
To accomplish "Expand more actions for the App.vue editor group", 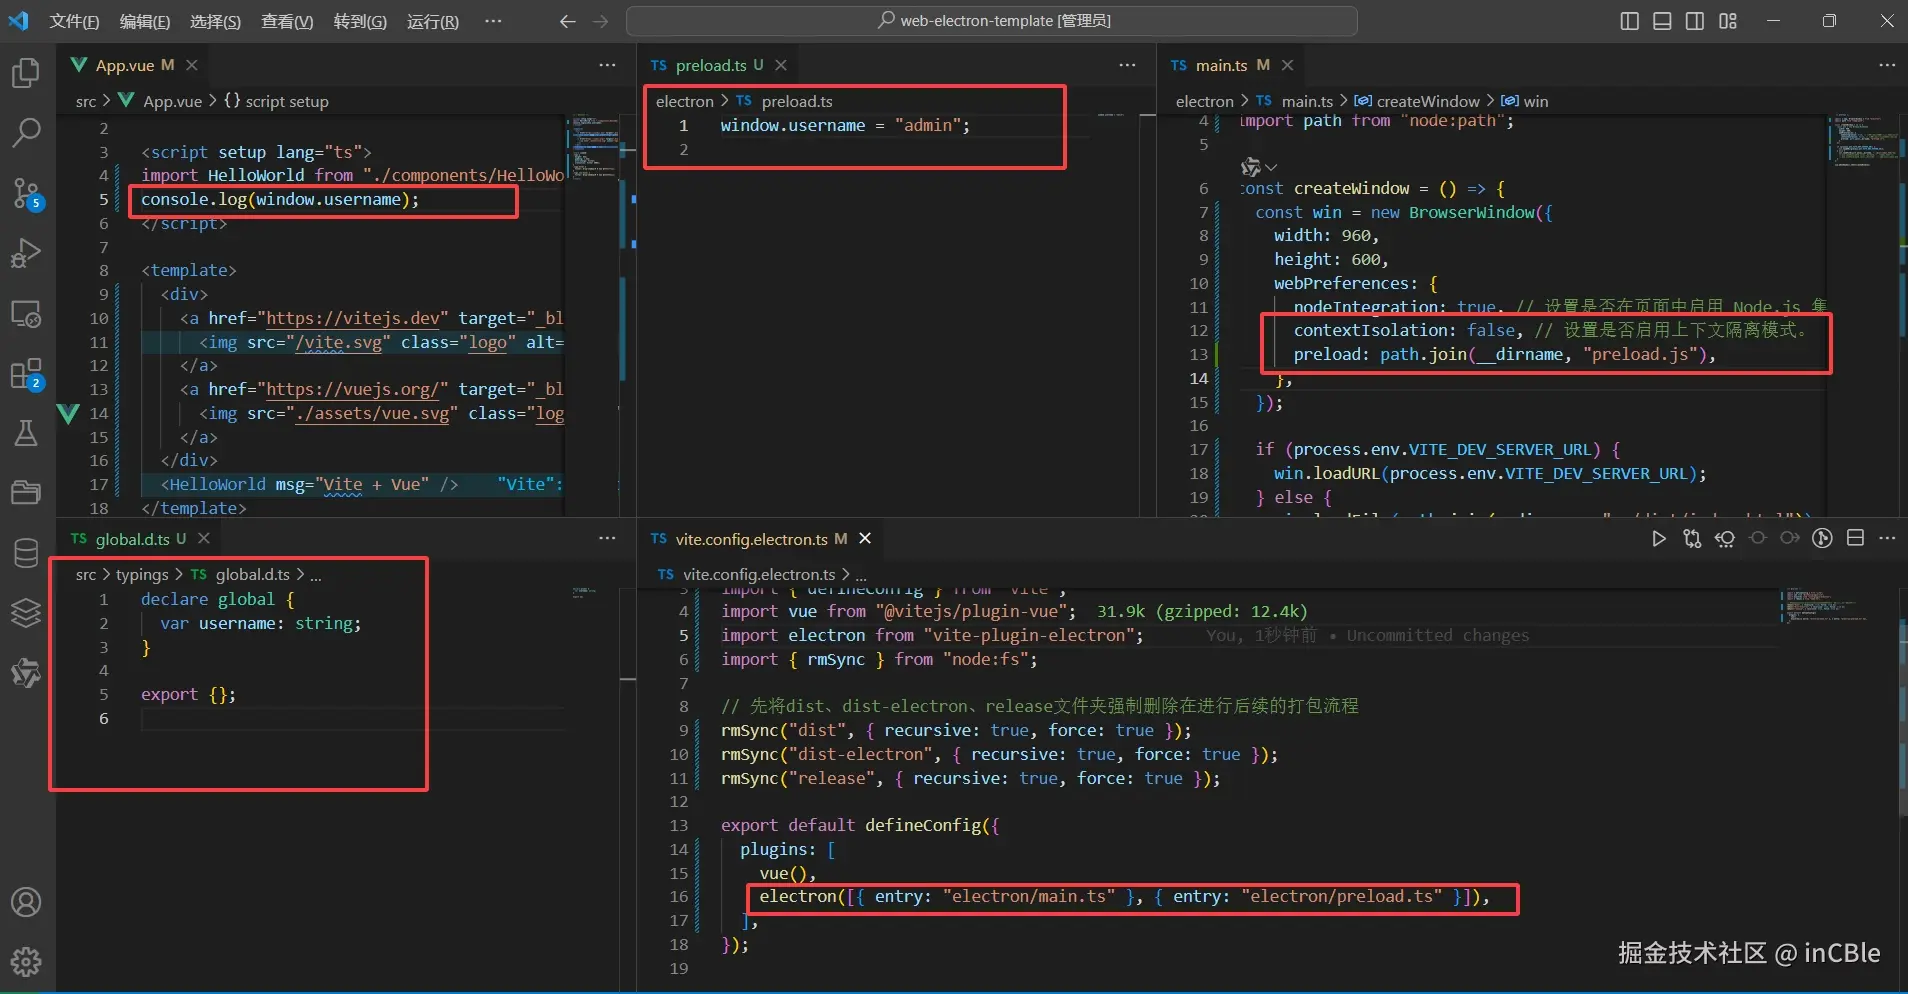I will pos(607,65).
